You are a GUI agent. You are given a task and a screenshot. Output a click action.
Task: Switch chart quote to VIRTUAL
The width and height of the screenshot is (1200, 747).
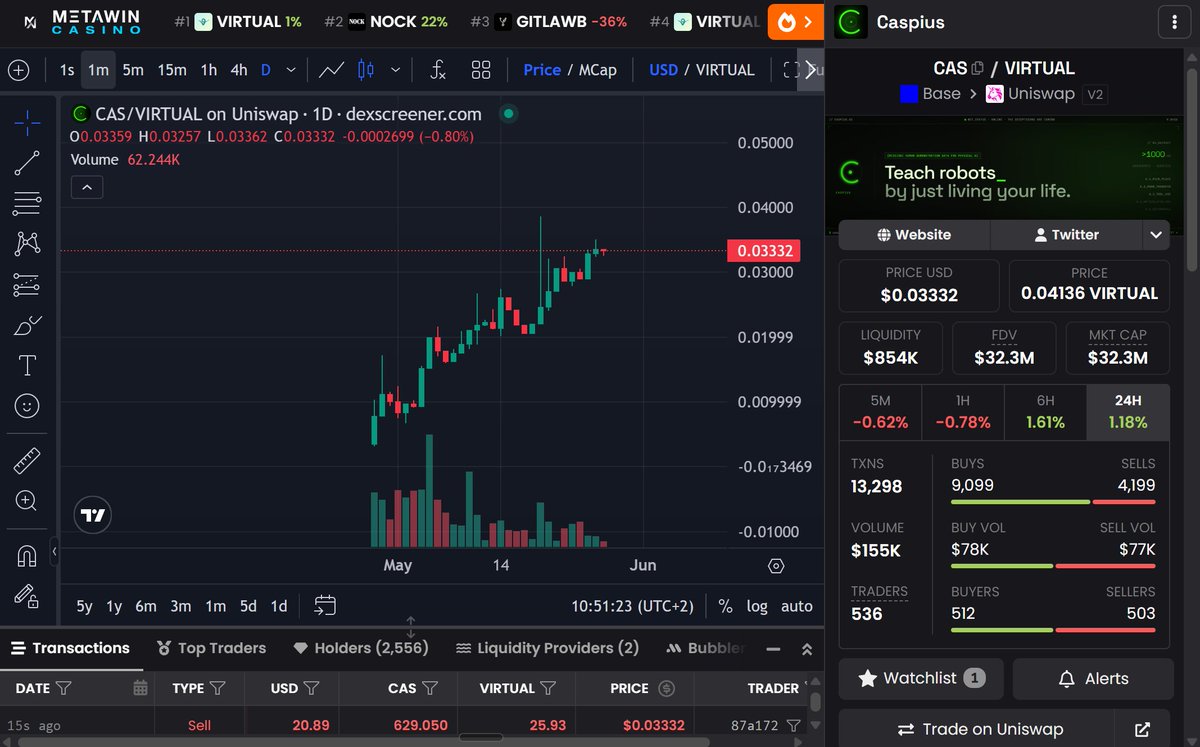725,70
